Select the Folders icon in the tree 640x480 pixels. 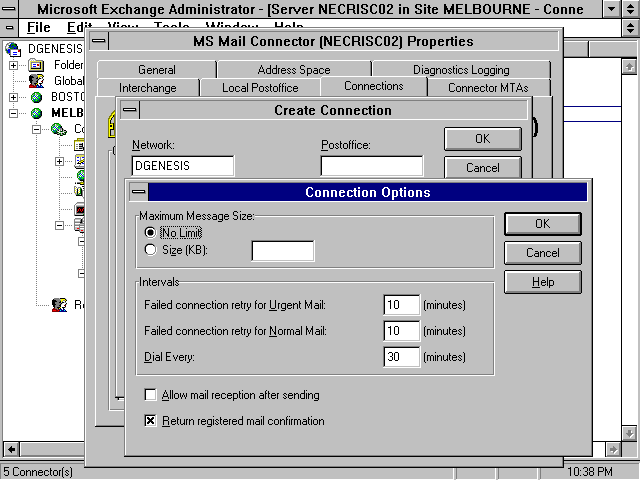36,65
